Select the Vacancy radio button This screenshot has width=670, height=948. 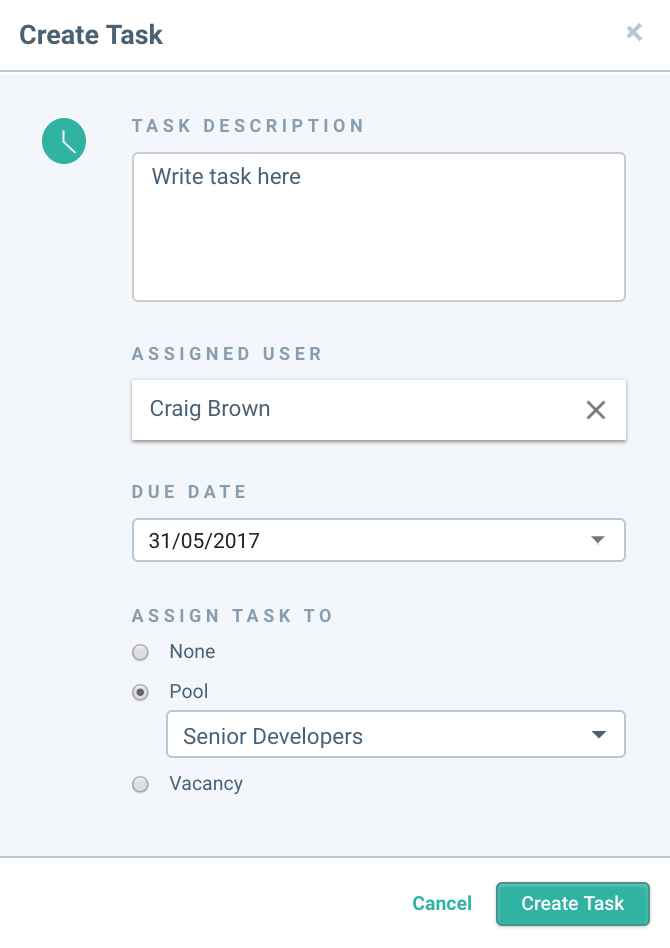[140, 784]
